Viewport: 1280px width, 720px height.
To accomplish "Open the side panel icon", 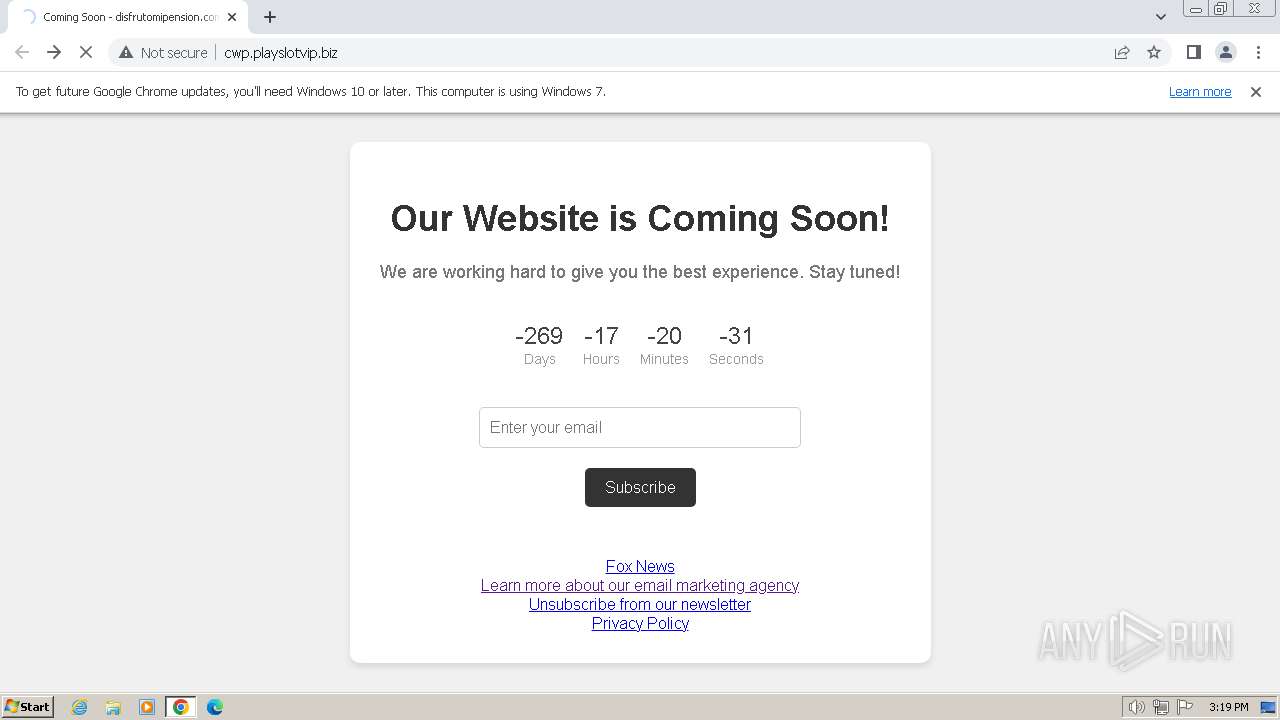I will (1193, 52).
